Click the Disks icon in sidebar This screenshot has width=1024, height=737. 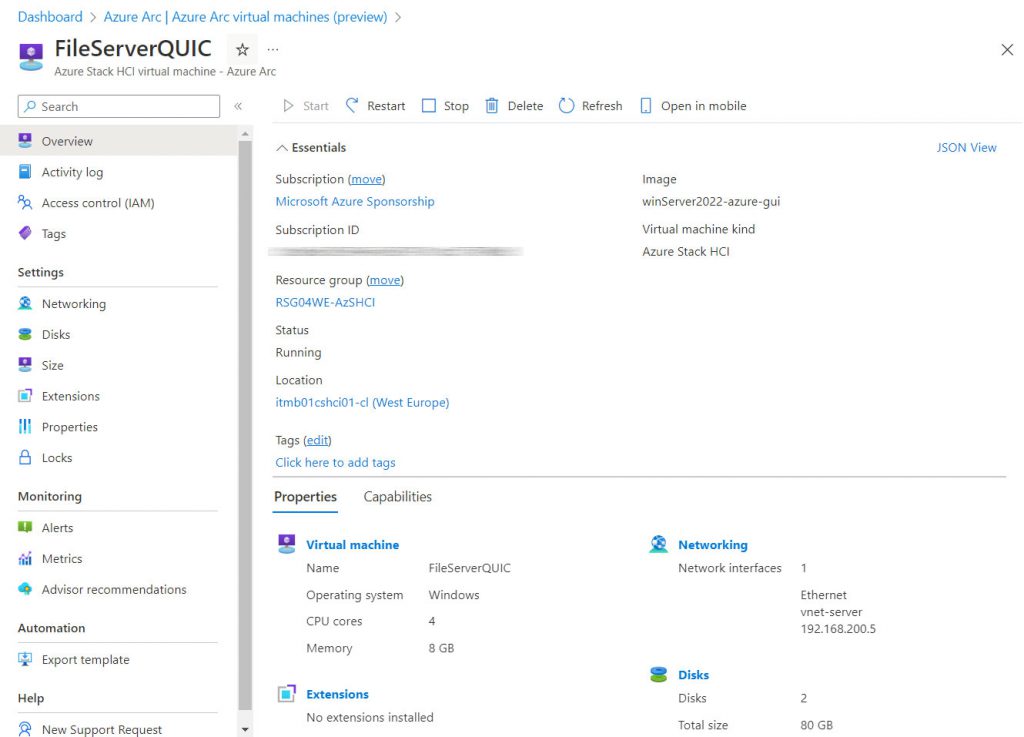(25, 334)
